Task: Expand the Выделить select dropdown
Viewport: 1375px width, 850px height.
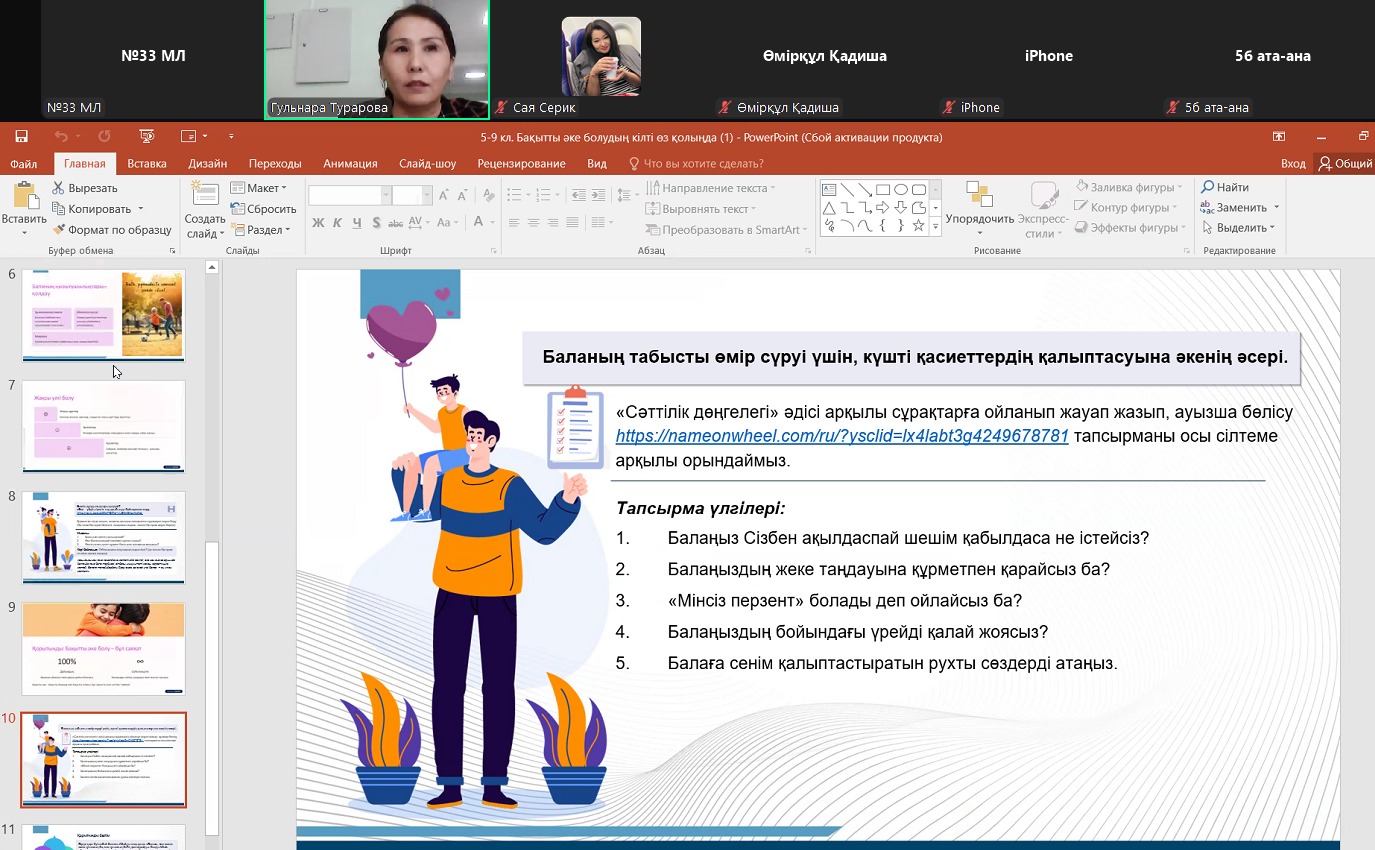Action: point(1240,229)
